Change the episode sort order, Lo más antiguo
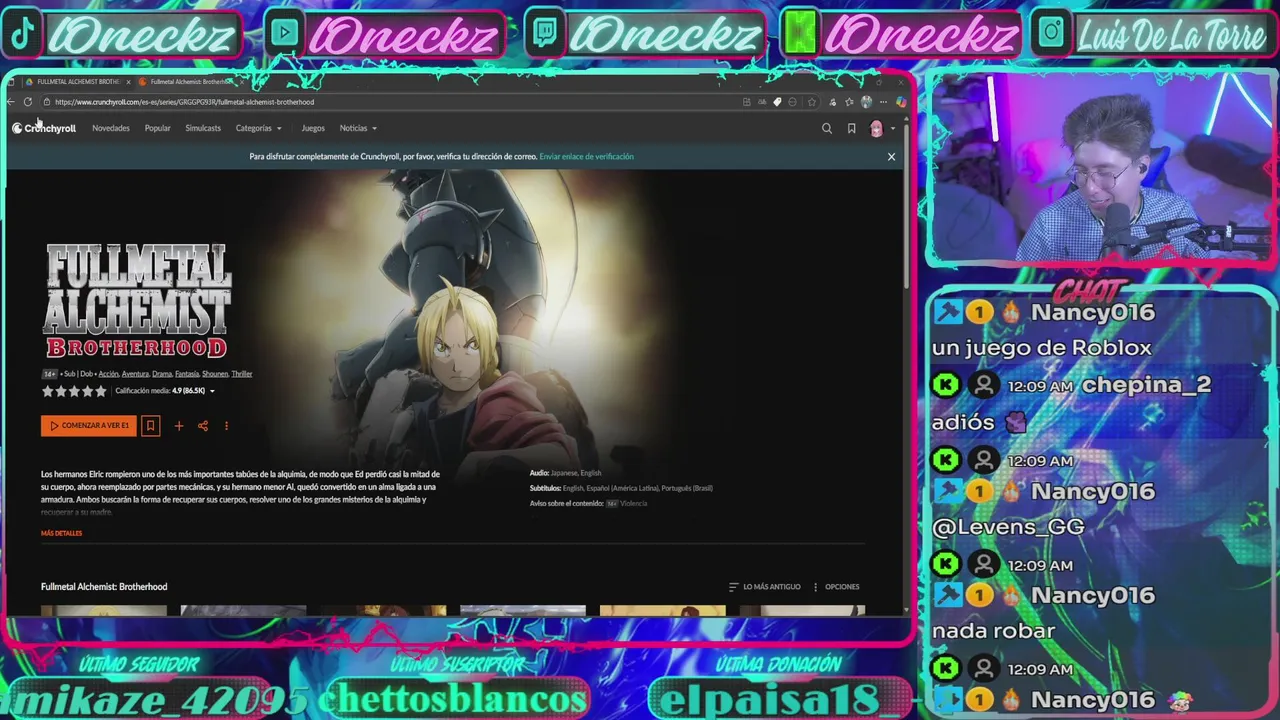 click(x=765, y=587)
